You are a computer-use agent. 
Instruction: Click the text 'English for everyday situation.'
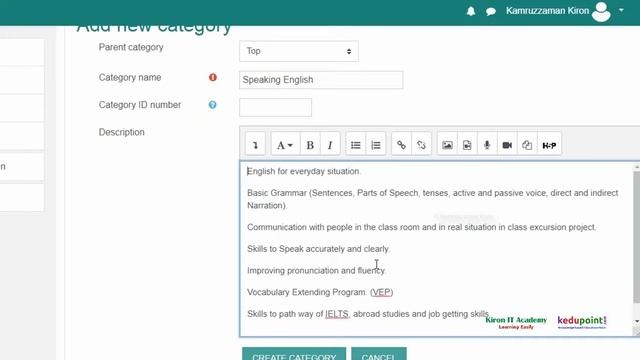tap(304, 171)
